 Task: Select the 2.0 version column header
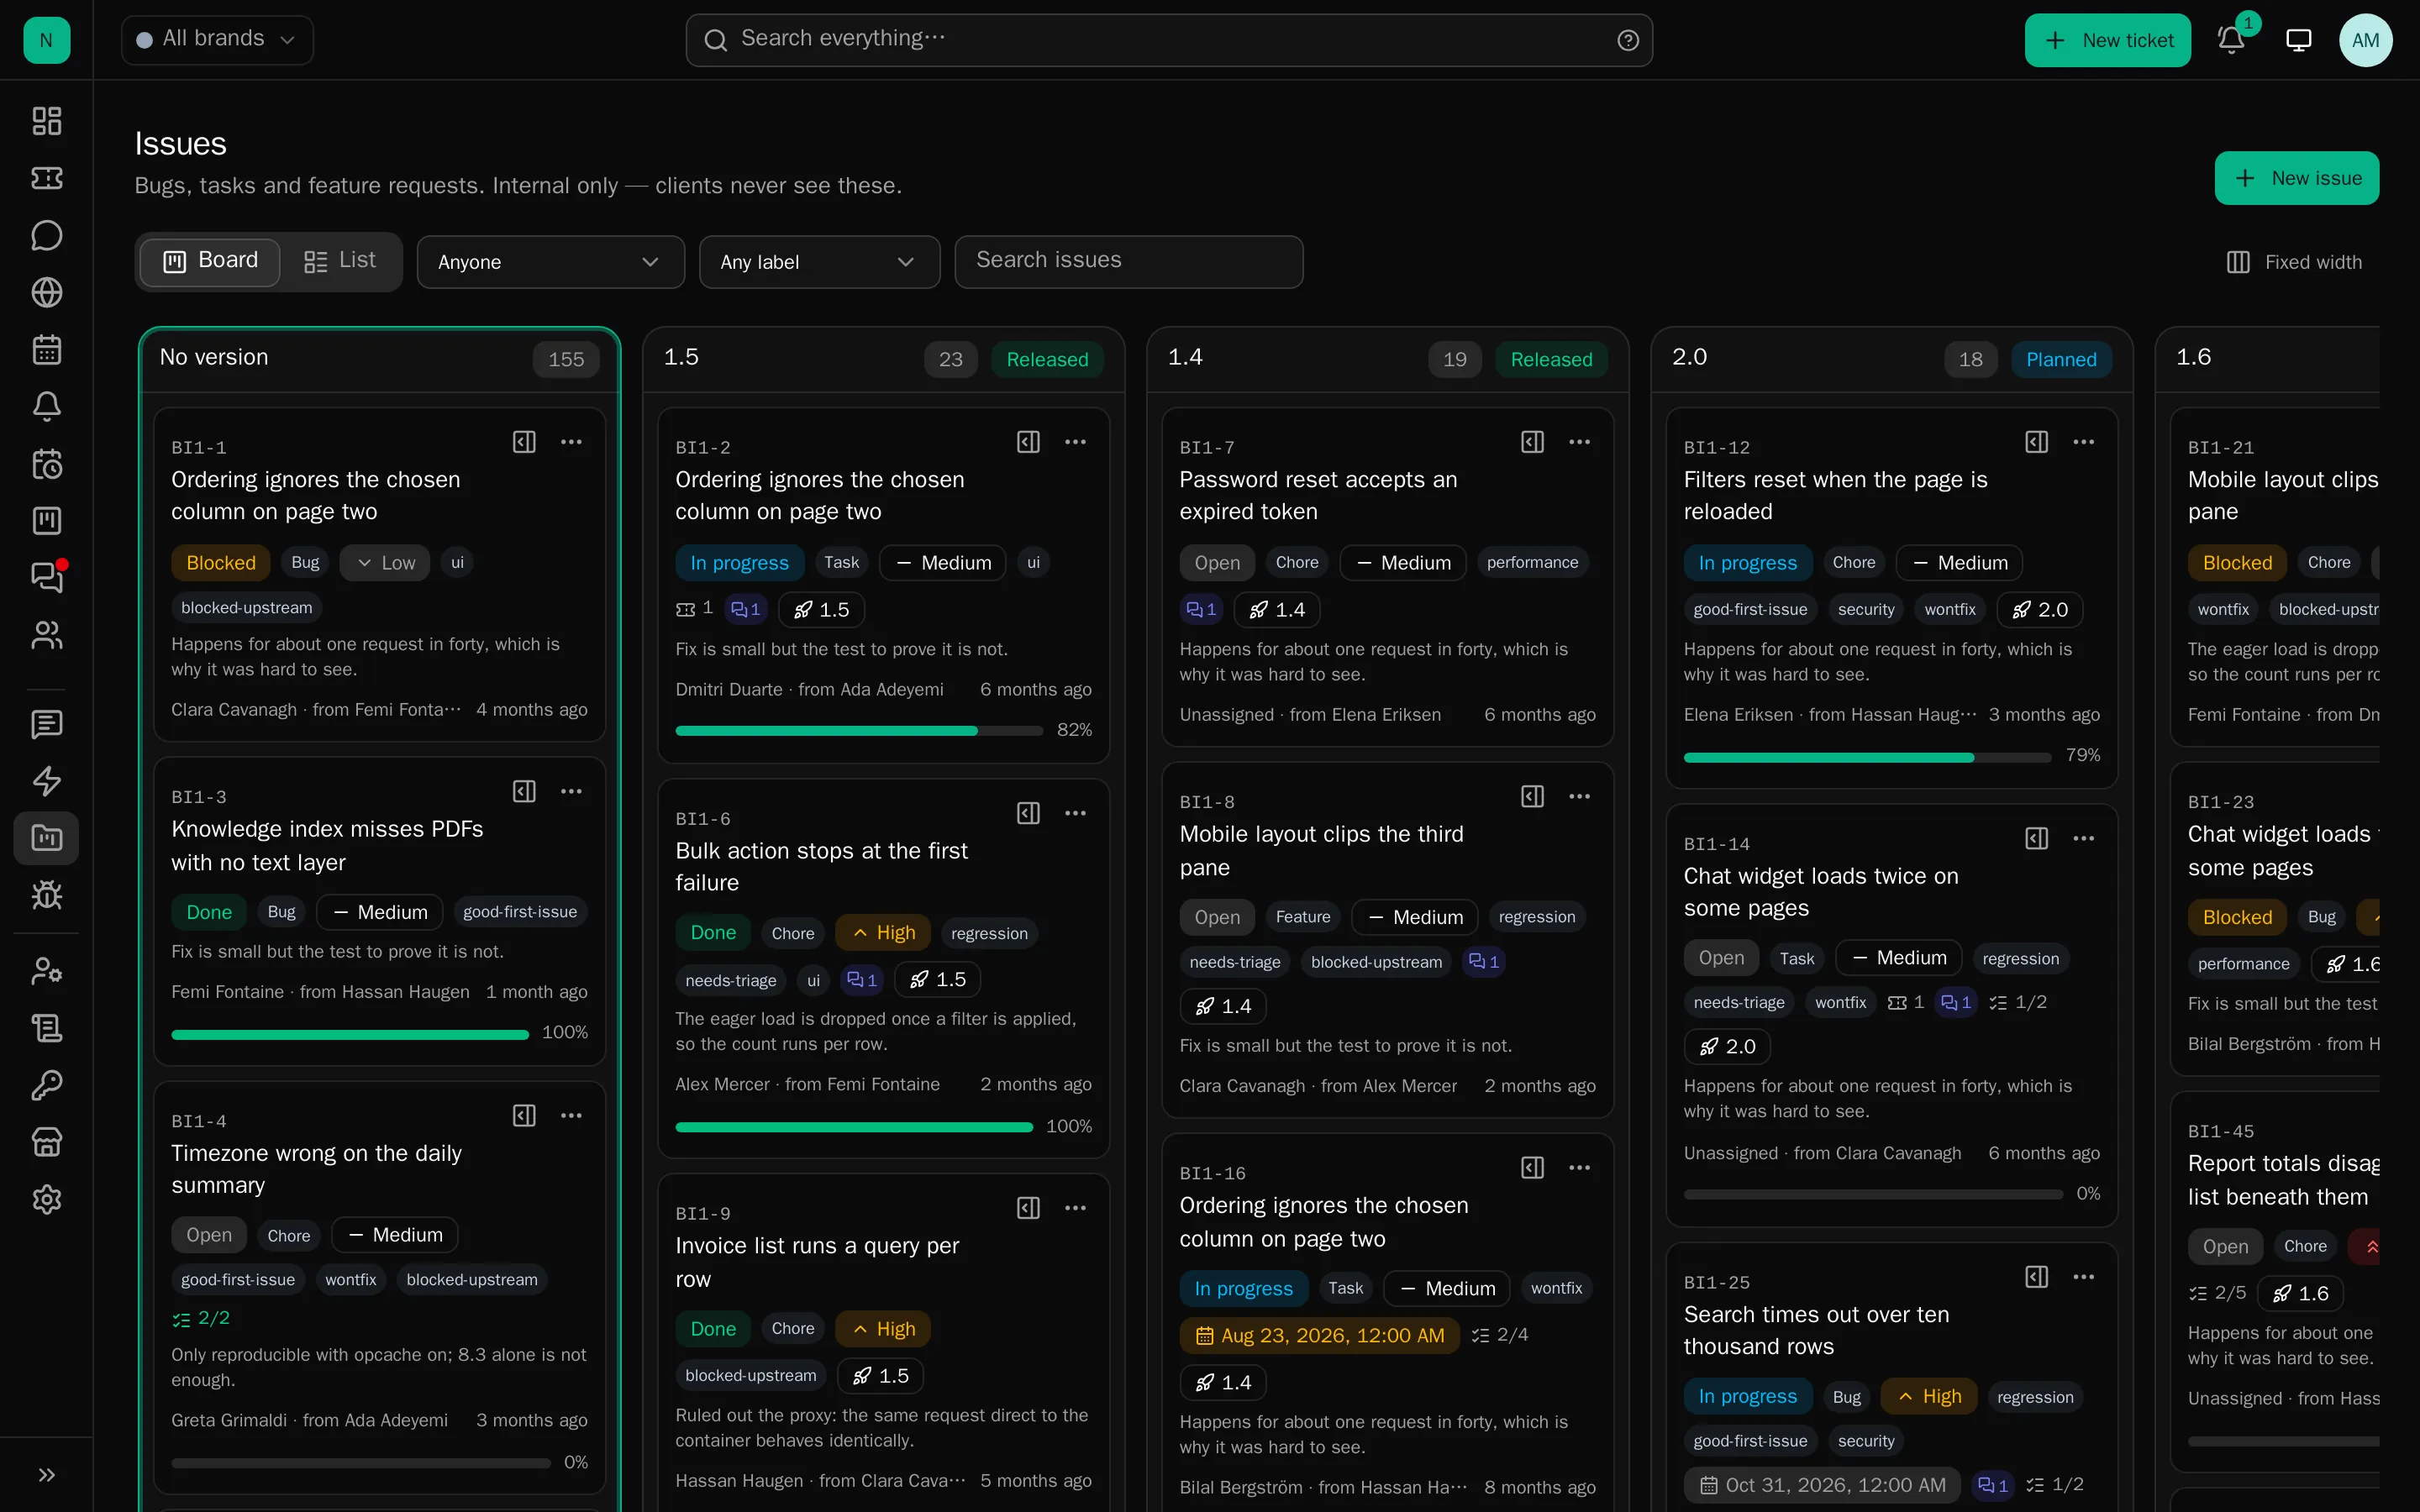tap(1892, 358)
